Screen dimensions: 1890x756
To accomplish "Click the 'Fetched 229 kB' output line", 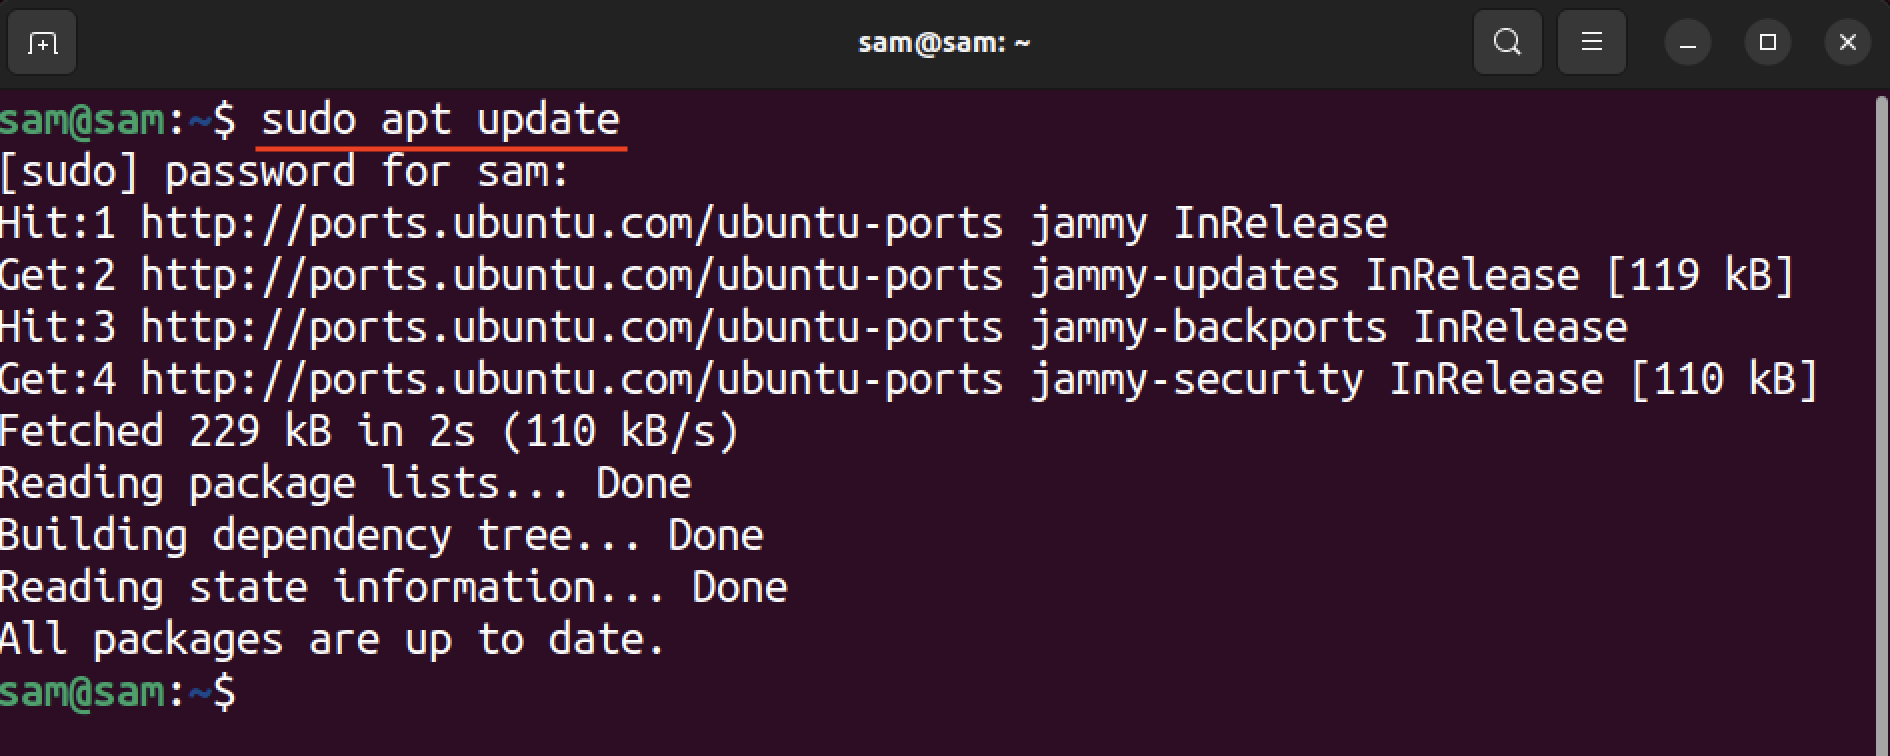I will 370,430.
